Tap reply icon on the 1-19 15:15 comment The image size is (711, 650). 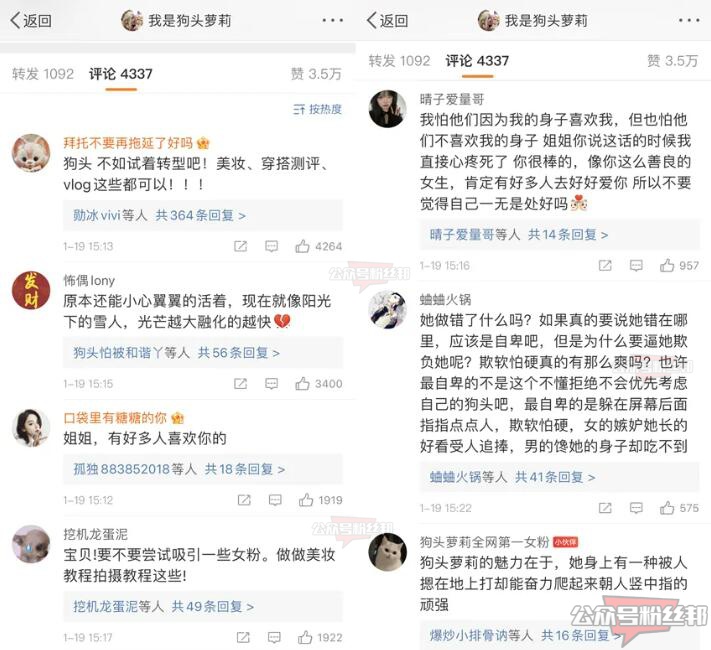[x=272, y=384]
